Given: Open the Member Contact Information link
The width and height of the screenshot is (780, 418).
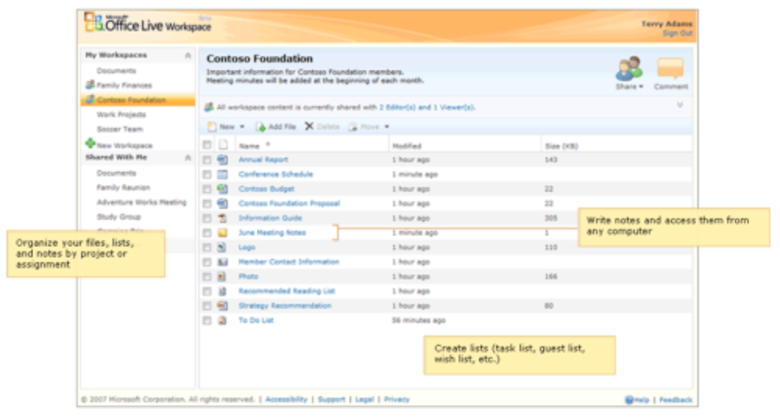Looking at the screenshot, I should pyautogui.click(x=289, y=262).
